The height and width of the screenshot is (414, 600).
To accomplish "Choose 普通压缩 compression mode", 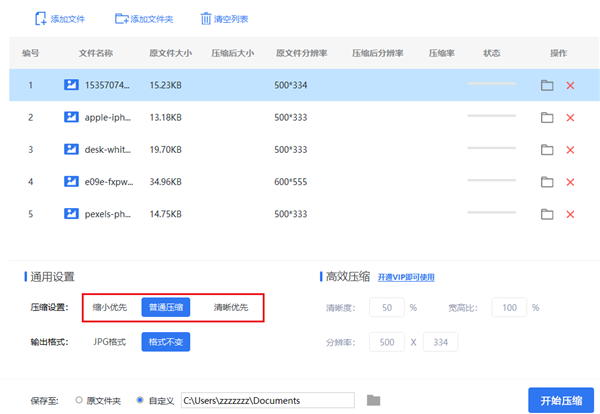I will [x=166, y=307].
